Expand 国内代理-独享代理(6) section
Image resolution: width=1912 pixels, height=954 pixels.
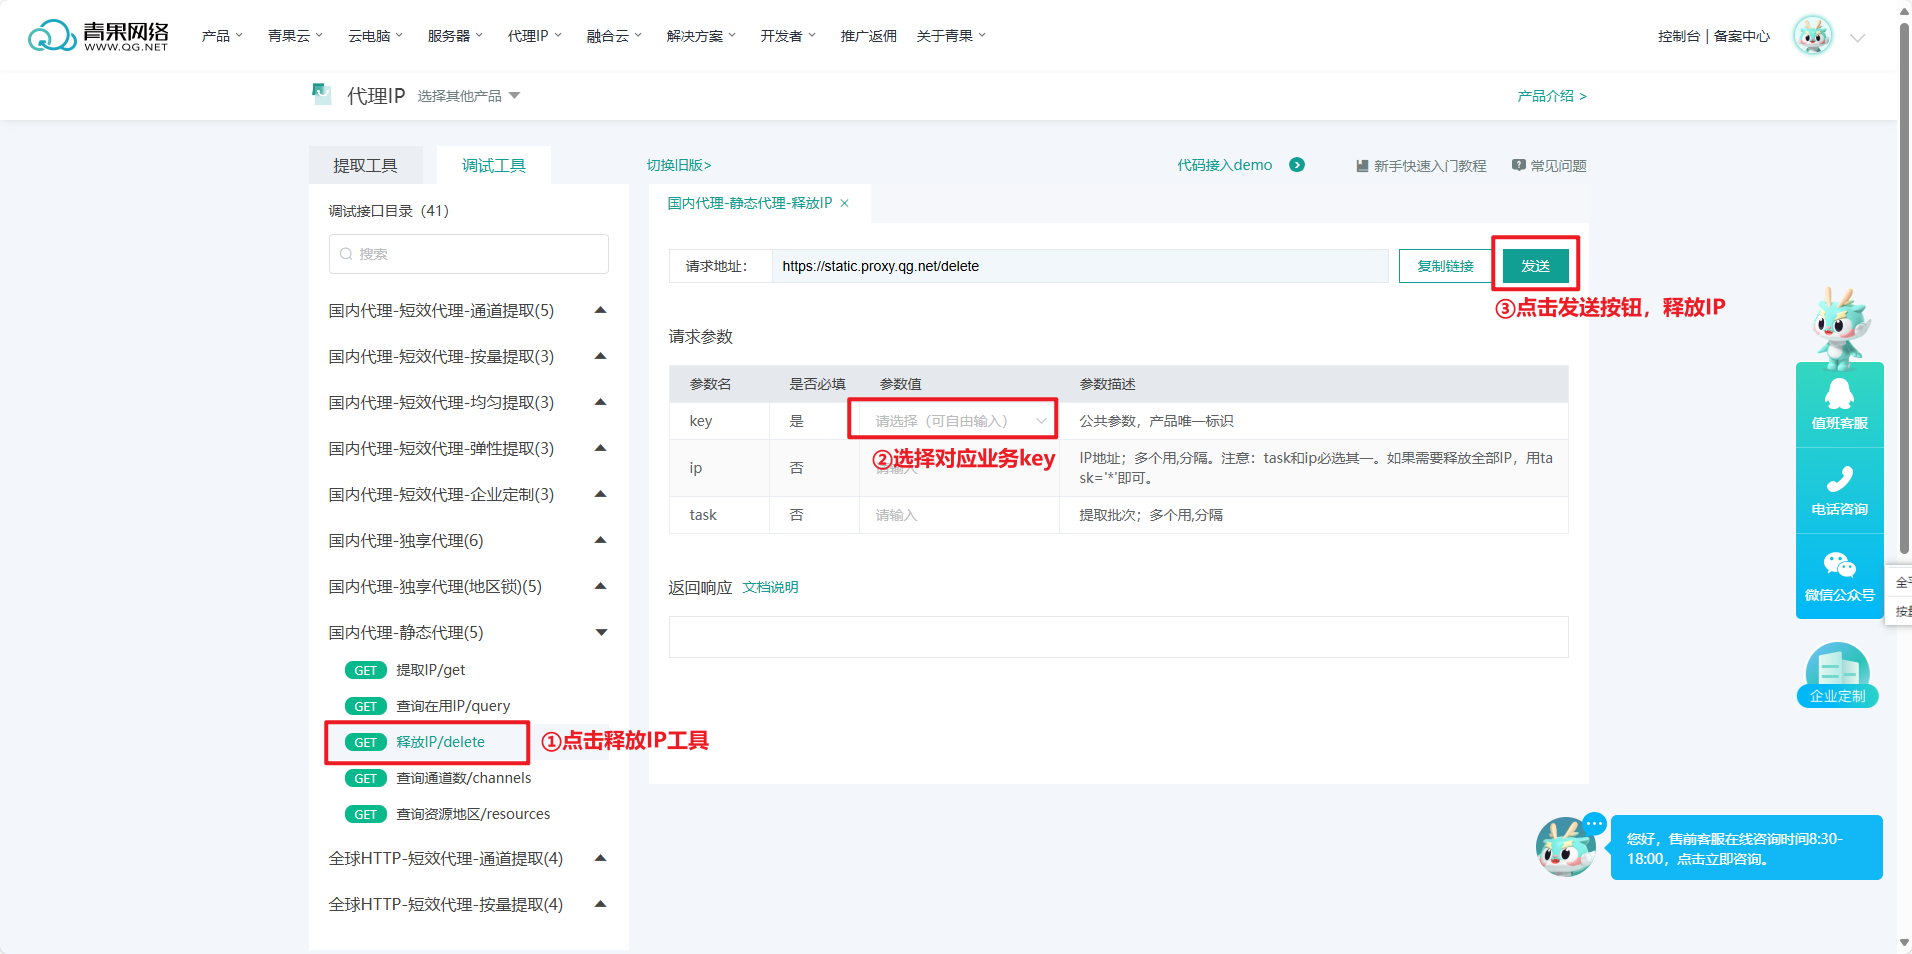[x=601, y=540]
